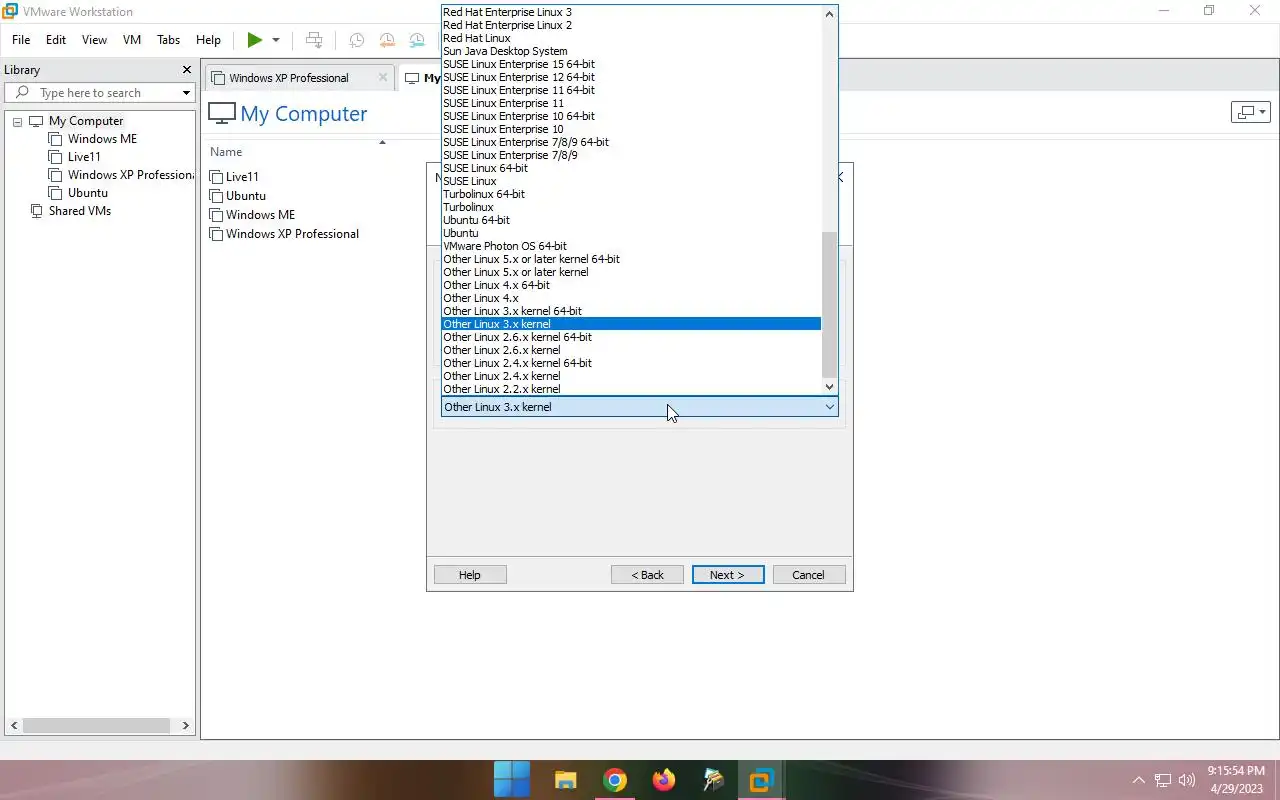Click the Help button in wizard
This screenshot has width=1280, height=800.
[470, 575]
